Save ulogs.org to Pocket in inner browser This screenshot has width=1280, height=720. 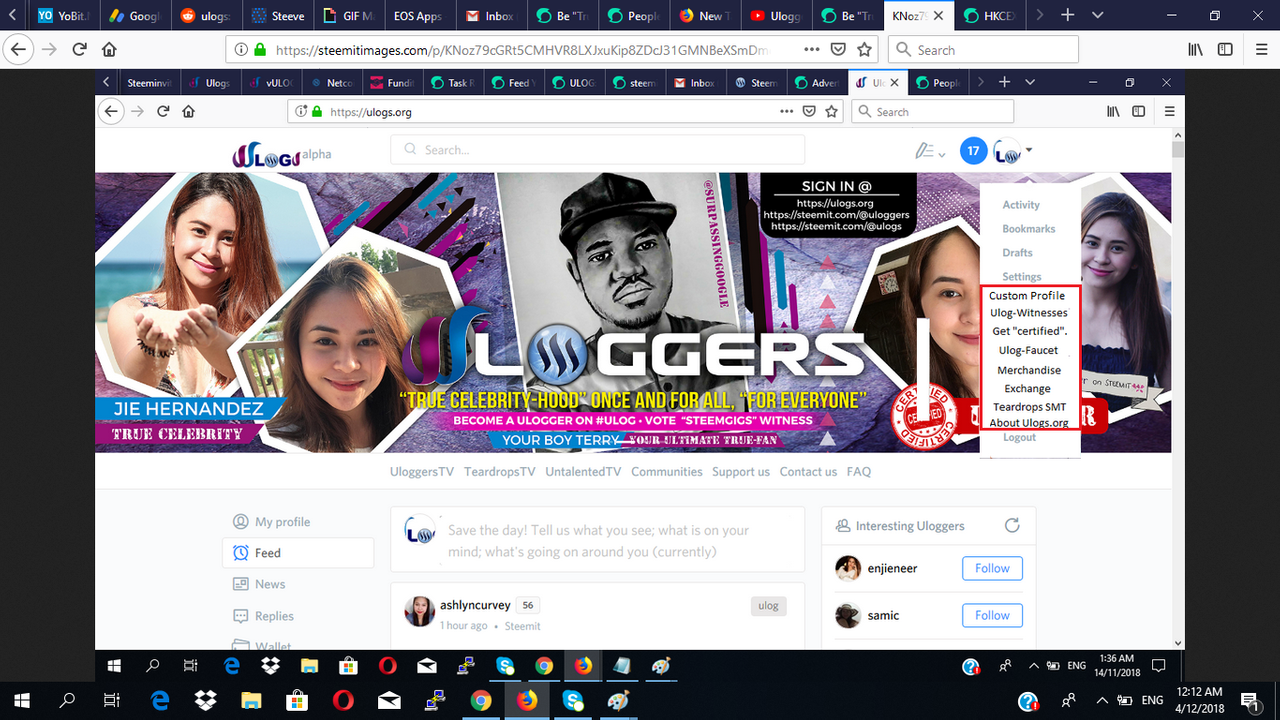[x=810, y=112]
